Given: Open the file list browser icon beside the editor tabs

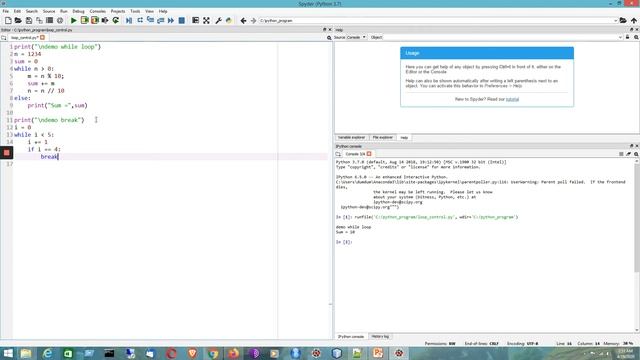Looking at the screenshot, I should pyautogui.click(x=4, y=38).
